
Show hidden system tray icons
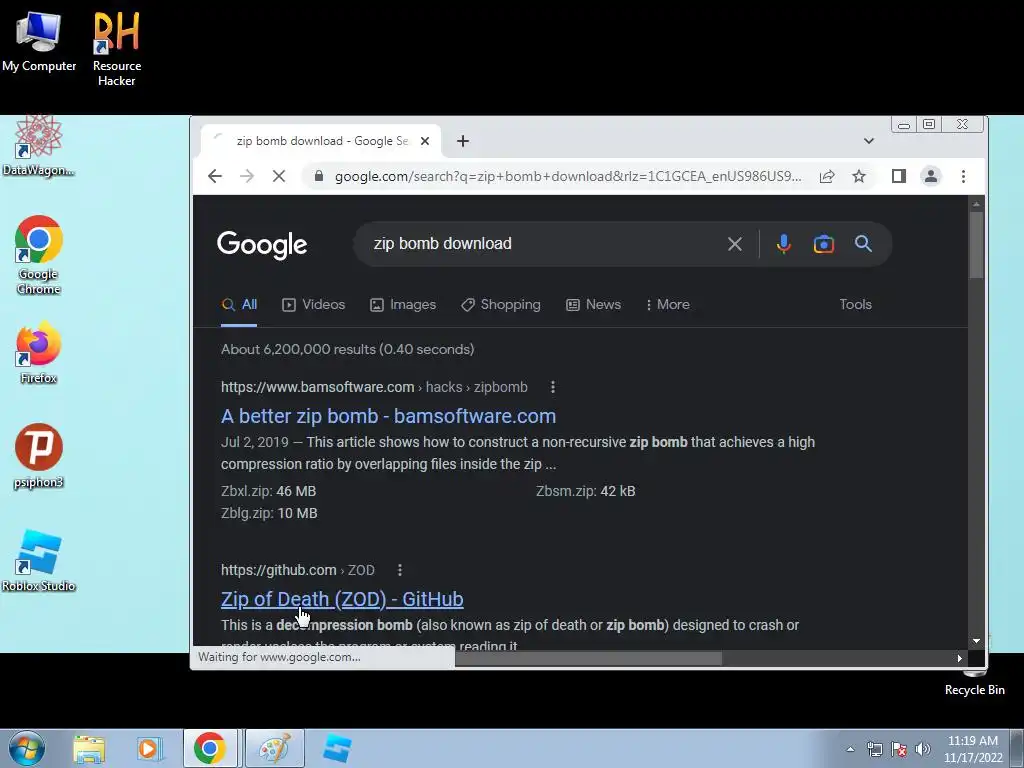(x=850, y=749)
